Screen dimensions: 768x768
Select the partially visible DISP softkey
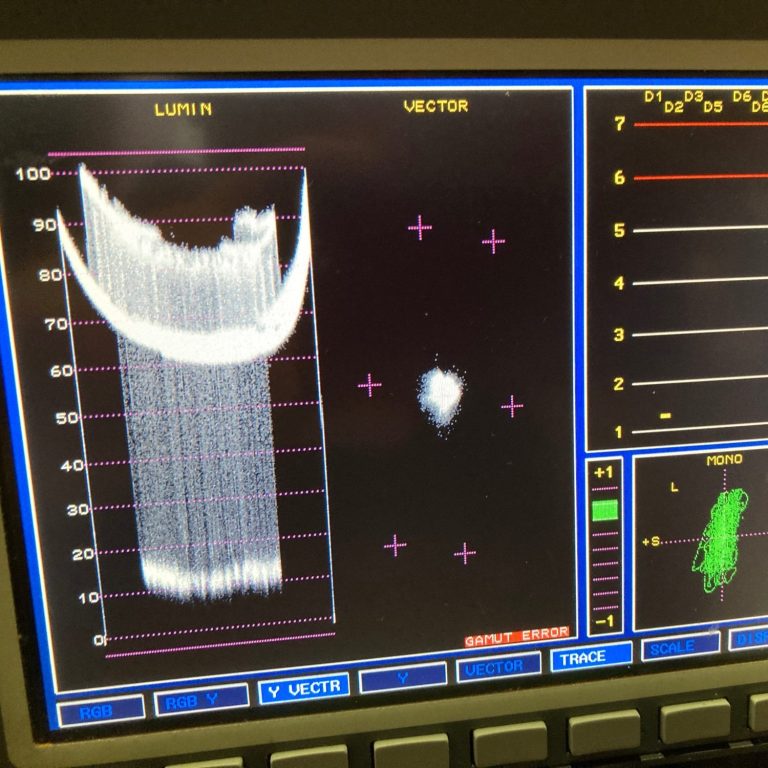pos(748,639)
